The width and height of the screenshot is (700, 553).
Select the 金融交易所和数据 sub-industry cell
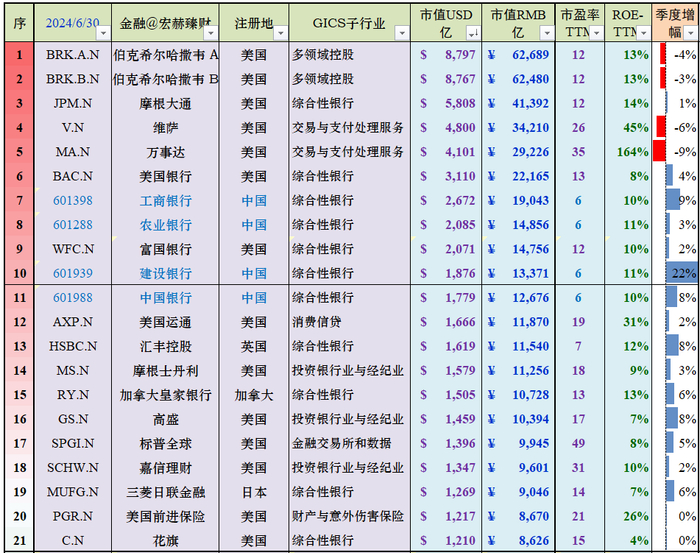[x=350, y=443]
